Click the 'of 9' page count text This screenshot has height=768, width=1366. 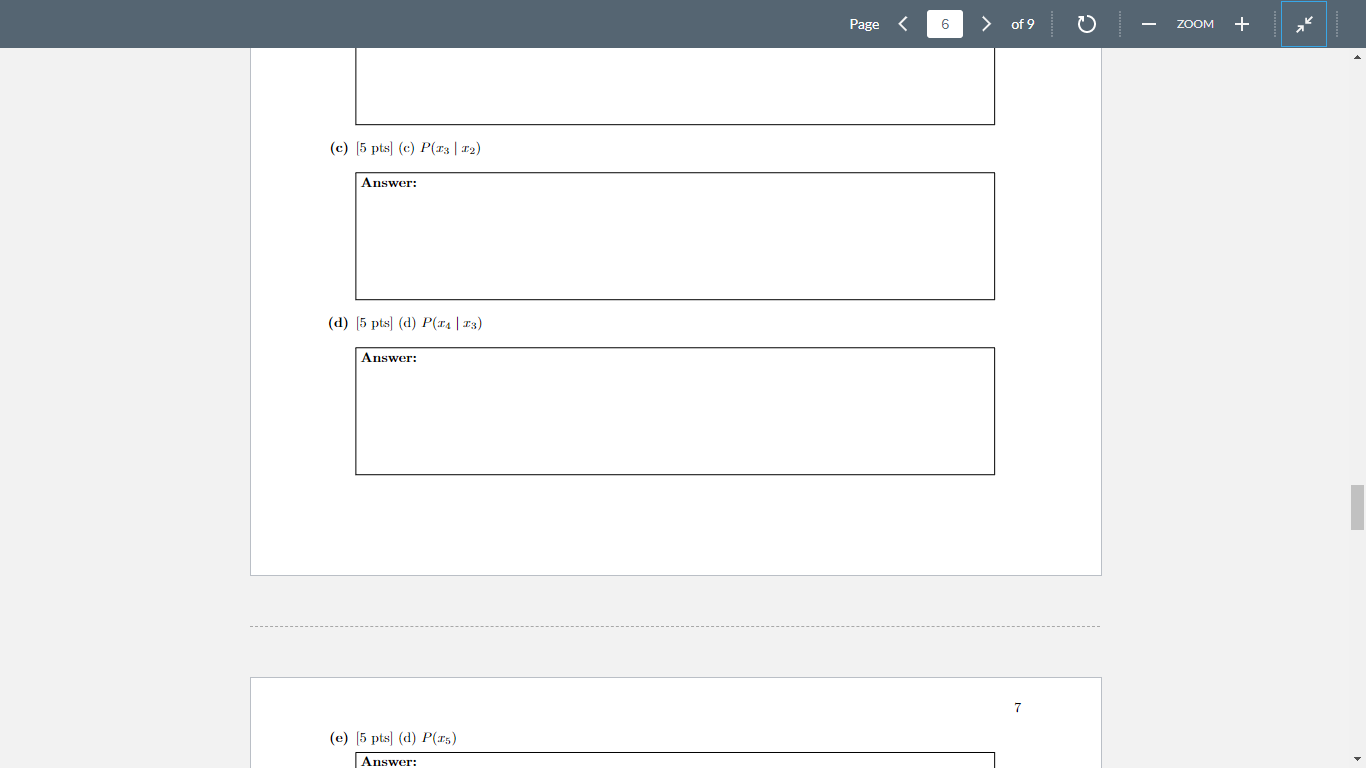pos(1022,24)
